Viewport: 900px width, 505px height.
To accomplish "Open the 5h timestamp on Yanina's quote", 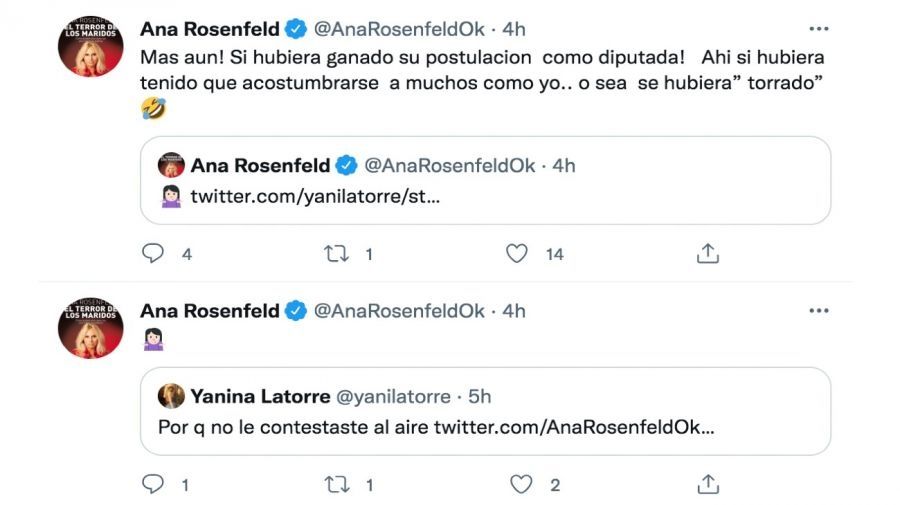I will [479, 396].
